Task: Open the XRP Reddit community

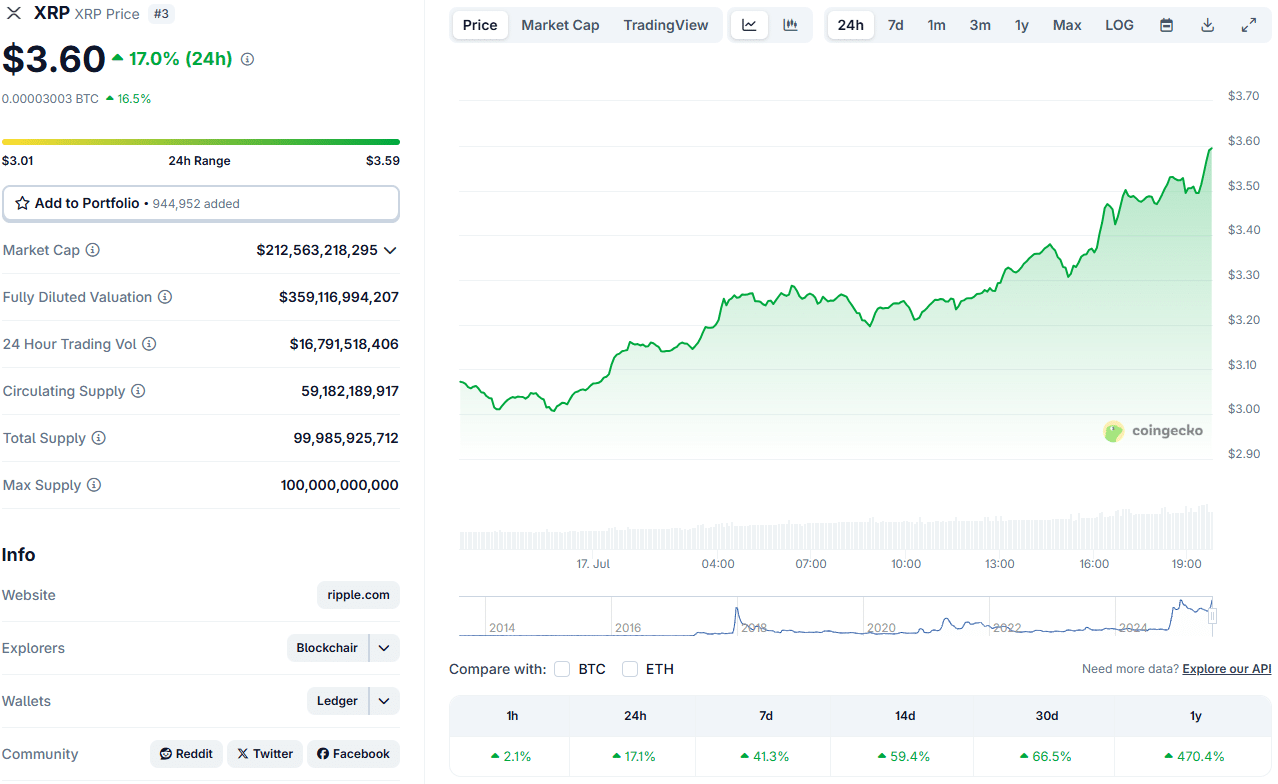Action: coord(186,753)
